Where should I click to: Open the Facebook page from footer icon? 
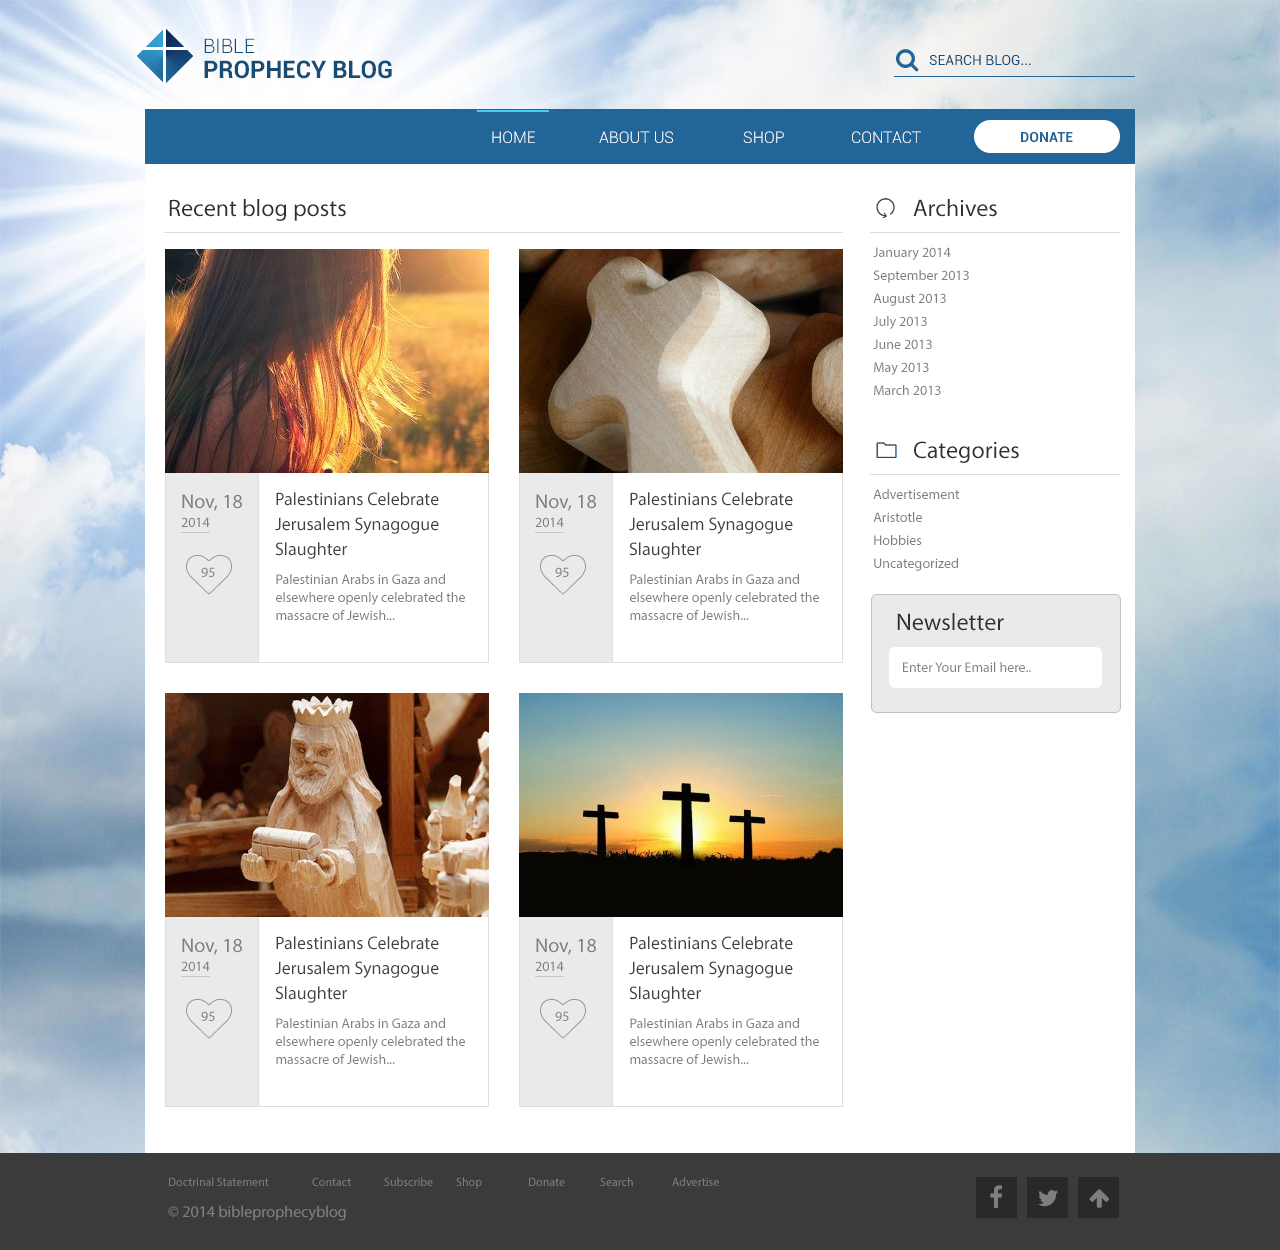click(x=996, y=1198)
